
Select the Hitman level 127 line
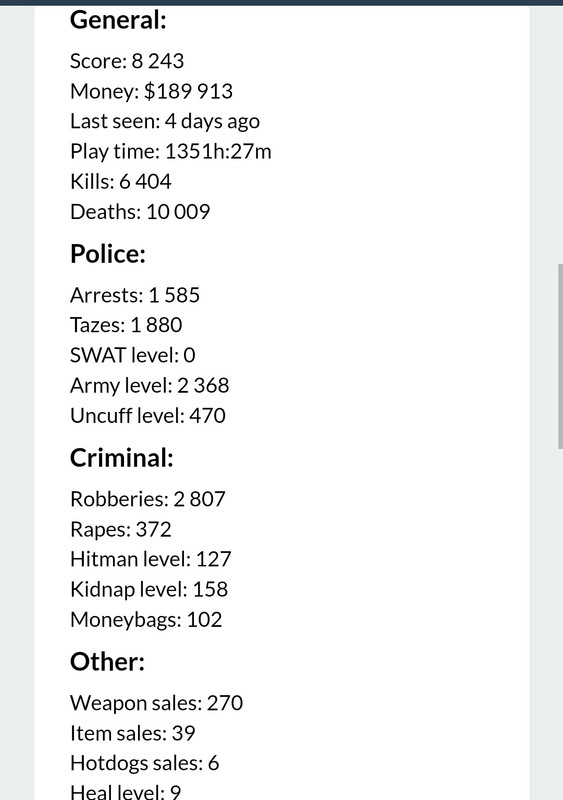pyautogui.click(x=151, y=559)
